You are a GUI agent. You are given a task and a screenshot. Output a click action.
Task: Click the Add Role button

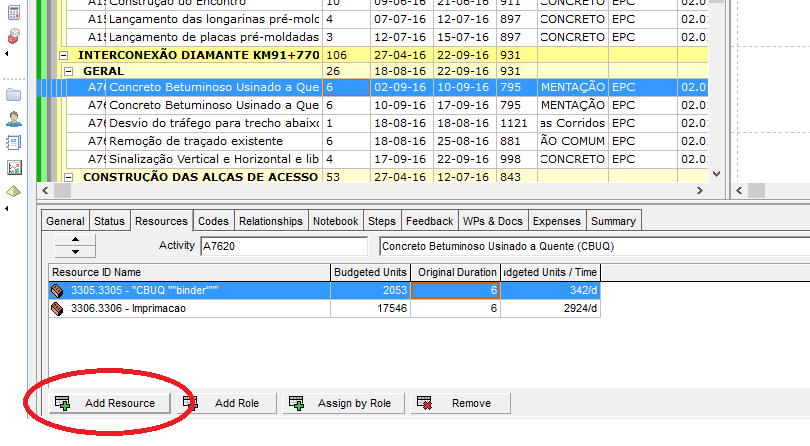click(227, 403)
